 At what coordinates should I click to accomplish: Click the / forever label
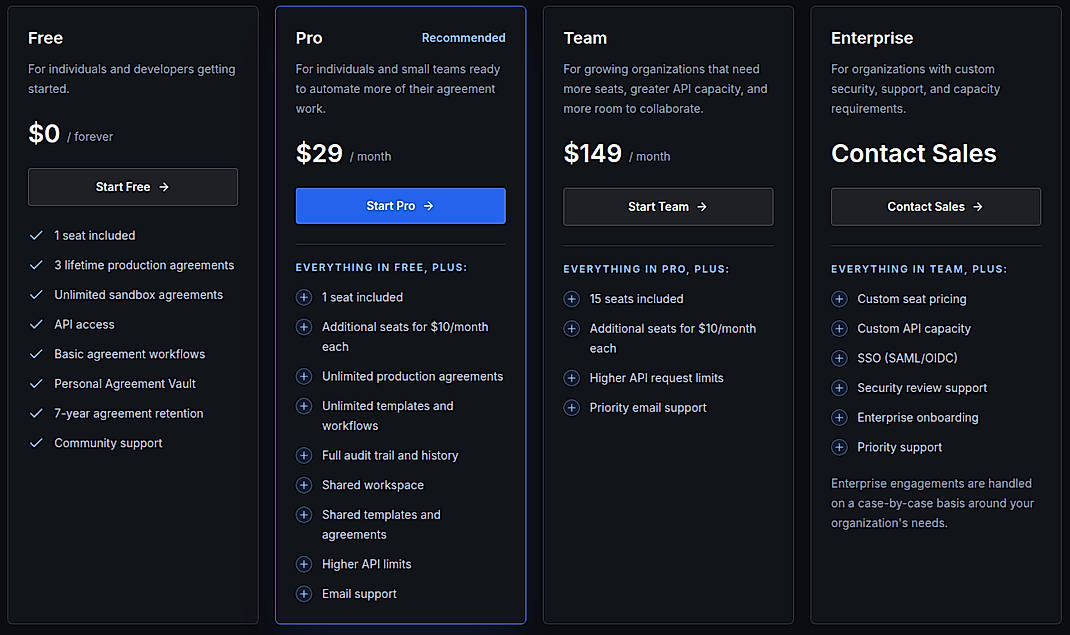point(90,137)
